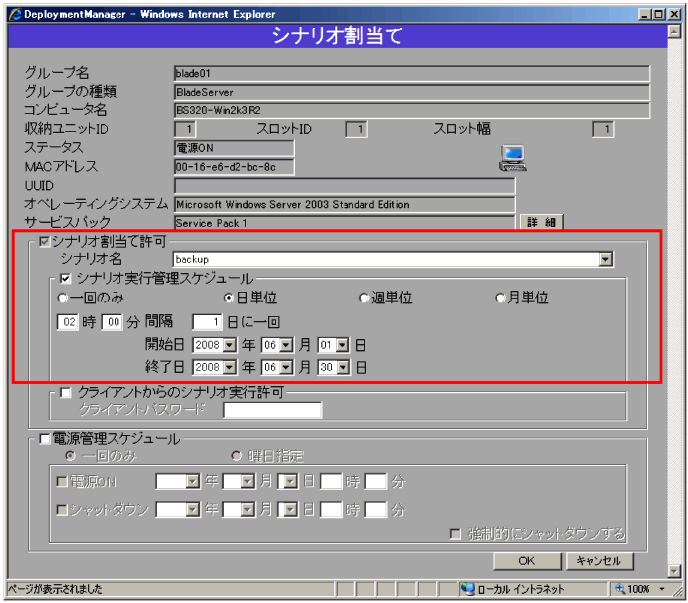
Task: Open the 電源ON month dropdown
Action: point(247,482)
